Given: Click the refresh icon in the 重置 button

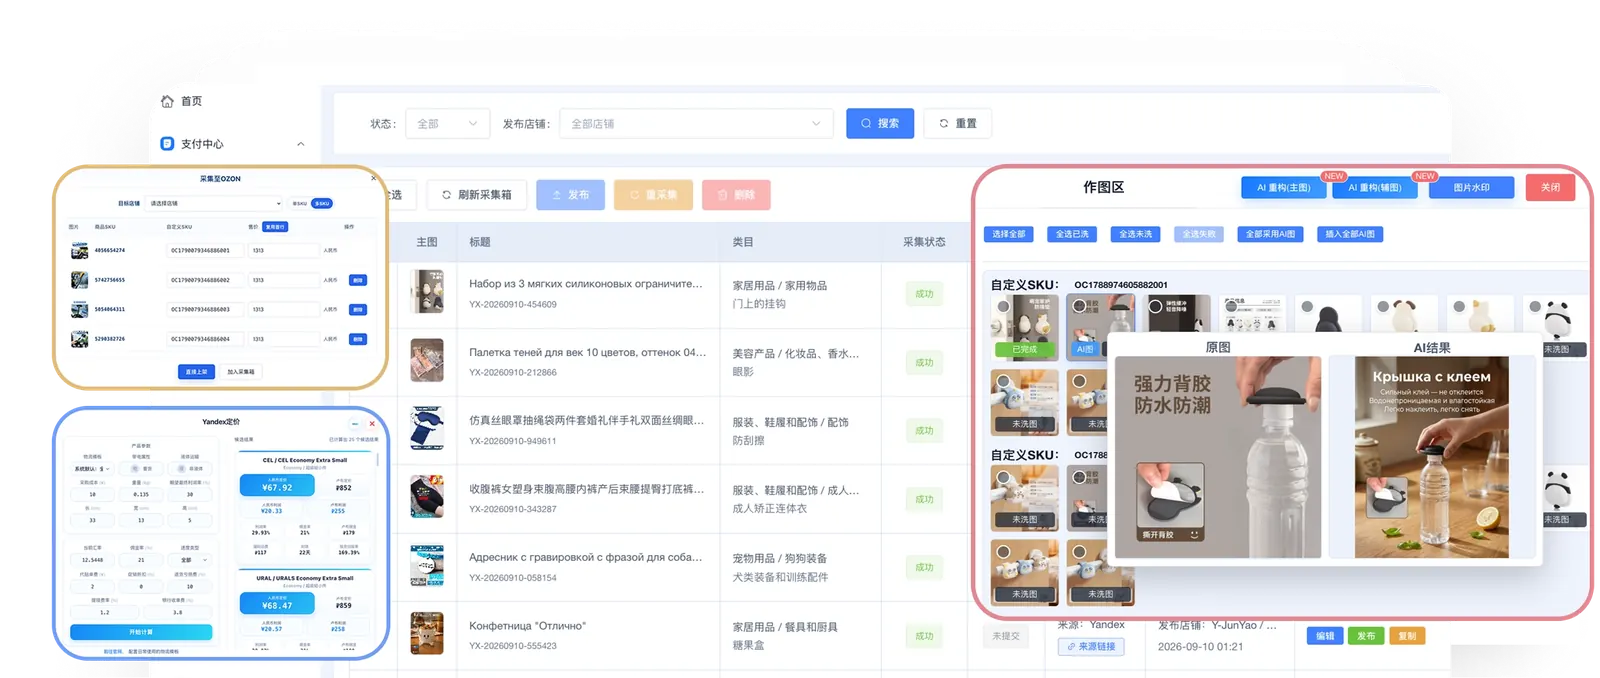Looking at the screenshot, I should pos(943,124).
